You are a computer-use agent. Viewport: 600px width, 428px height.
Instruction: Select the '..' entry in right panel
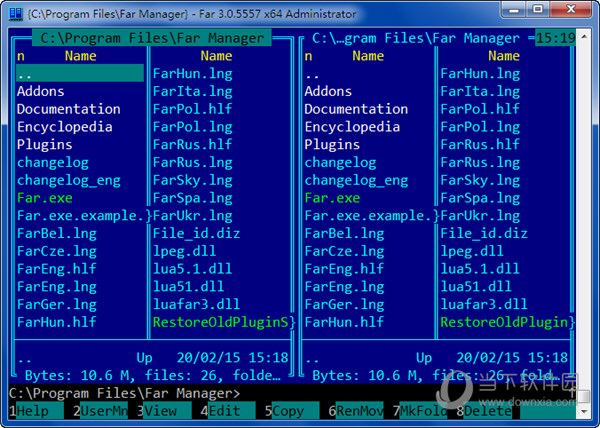pos(312,76)
